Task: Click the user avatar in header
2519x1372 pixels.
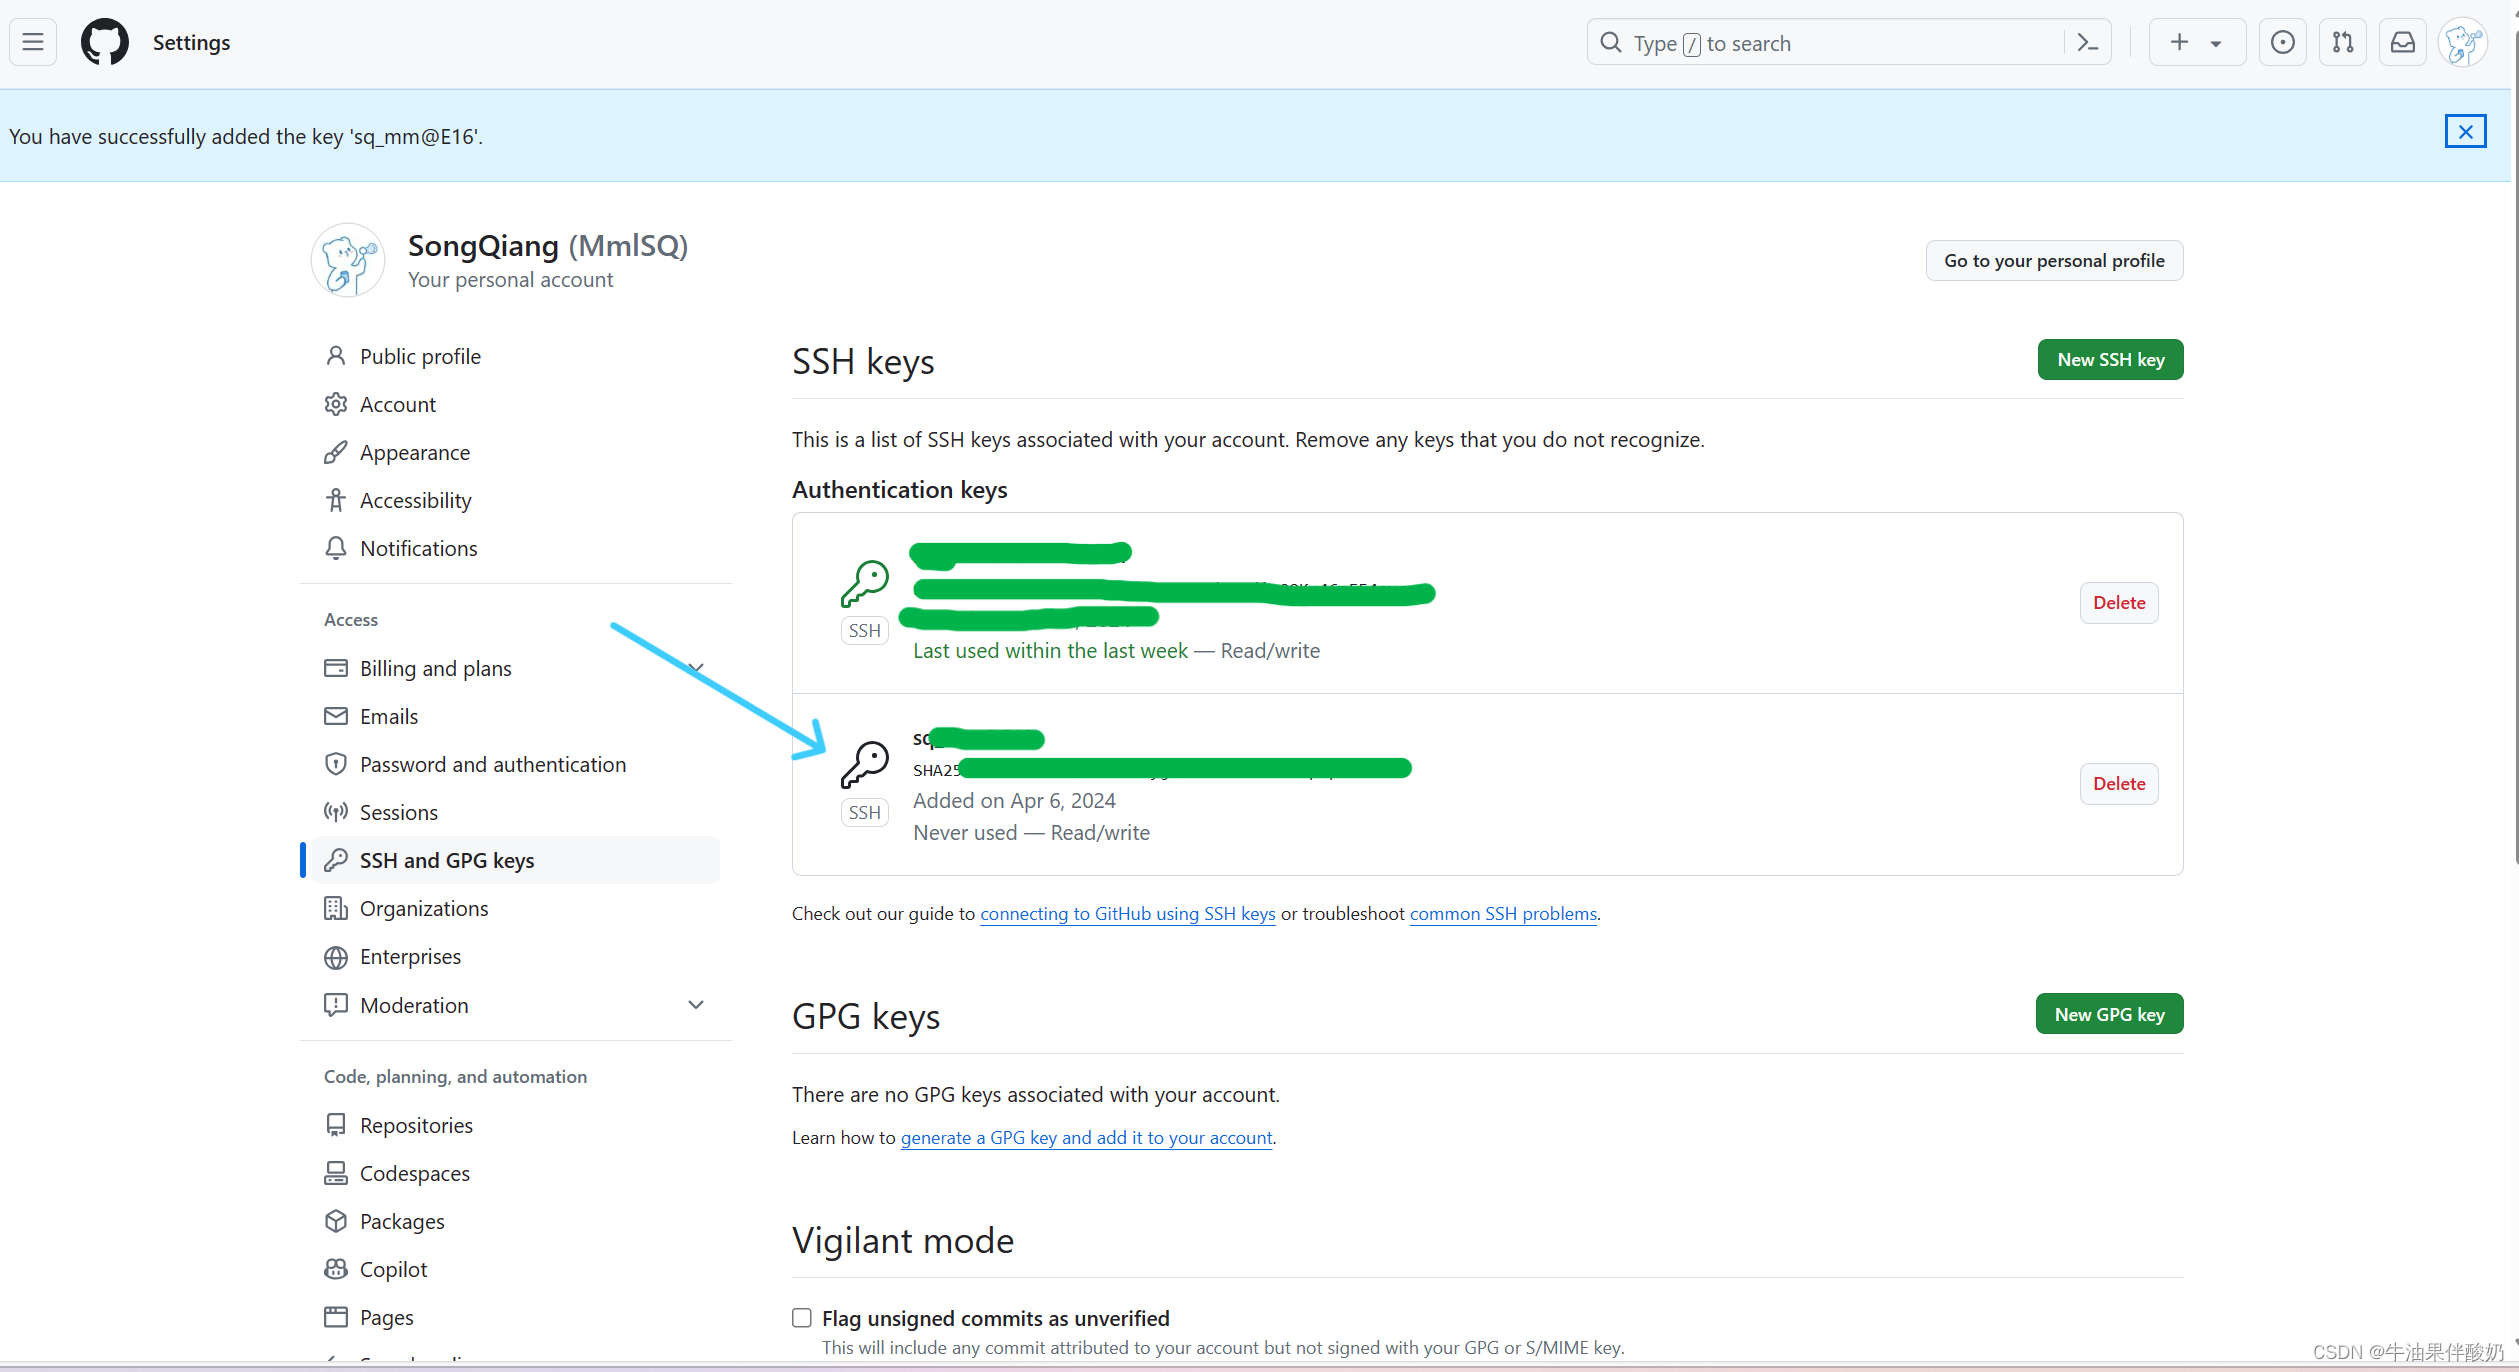Action: 2462,42
